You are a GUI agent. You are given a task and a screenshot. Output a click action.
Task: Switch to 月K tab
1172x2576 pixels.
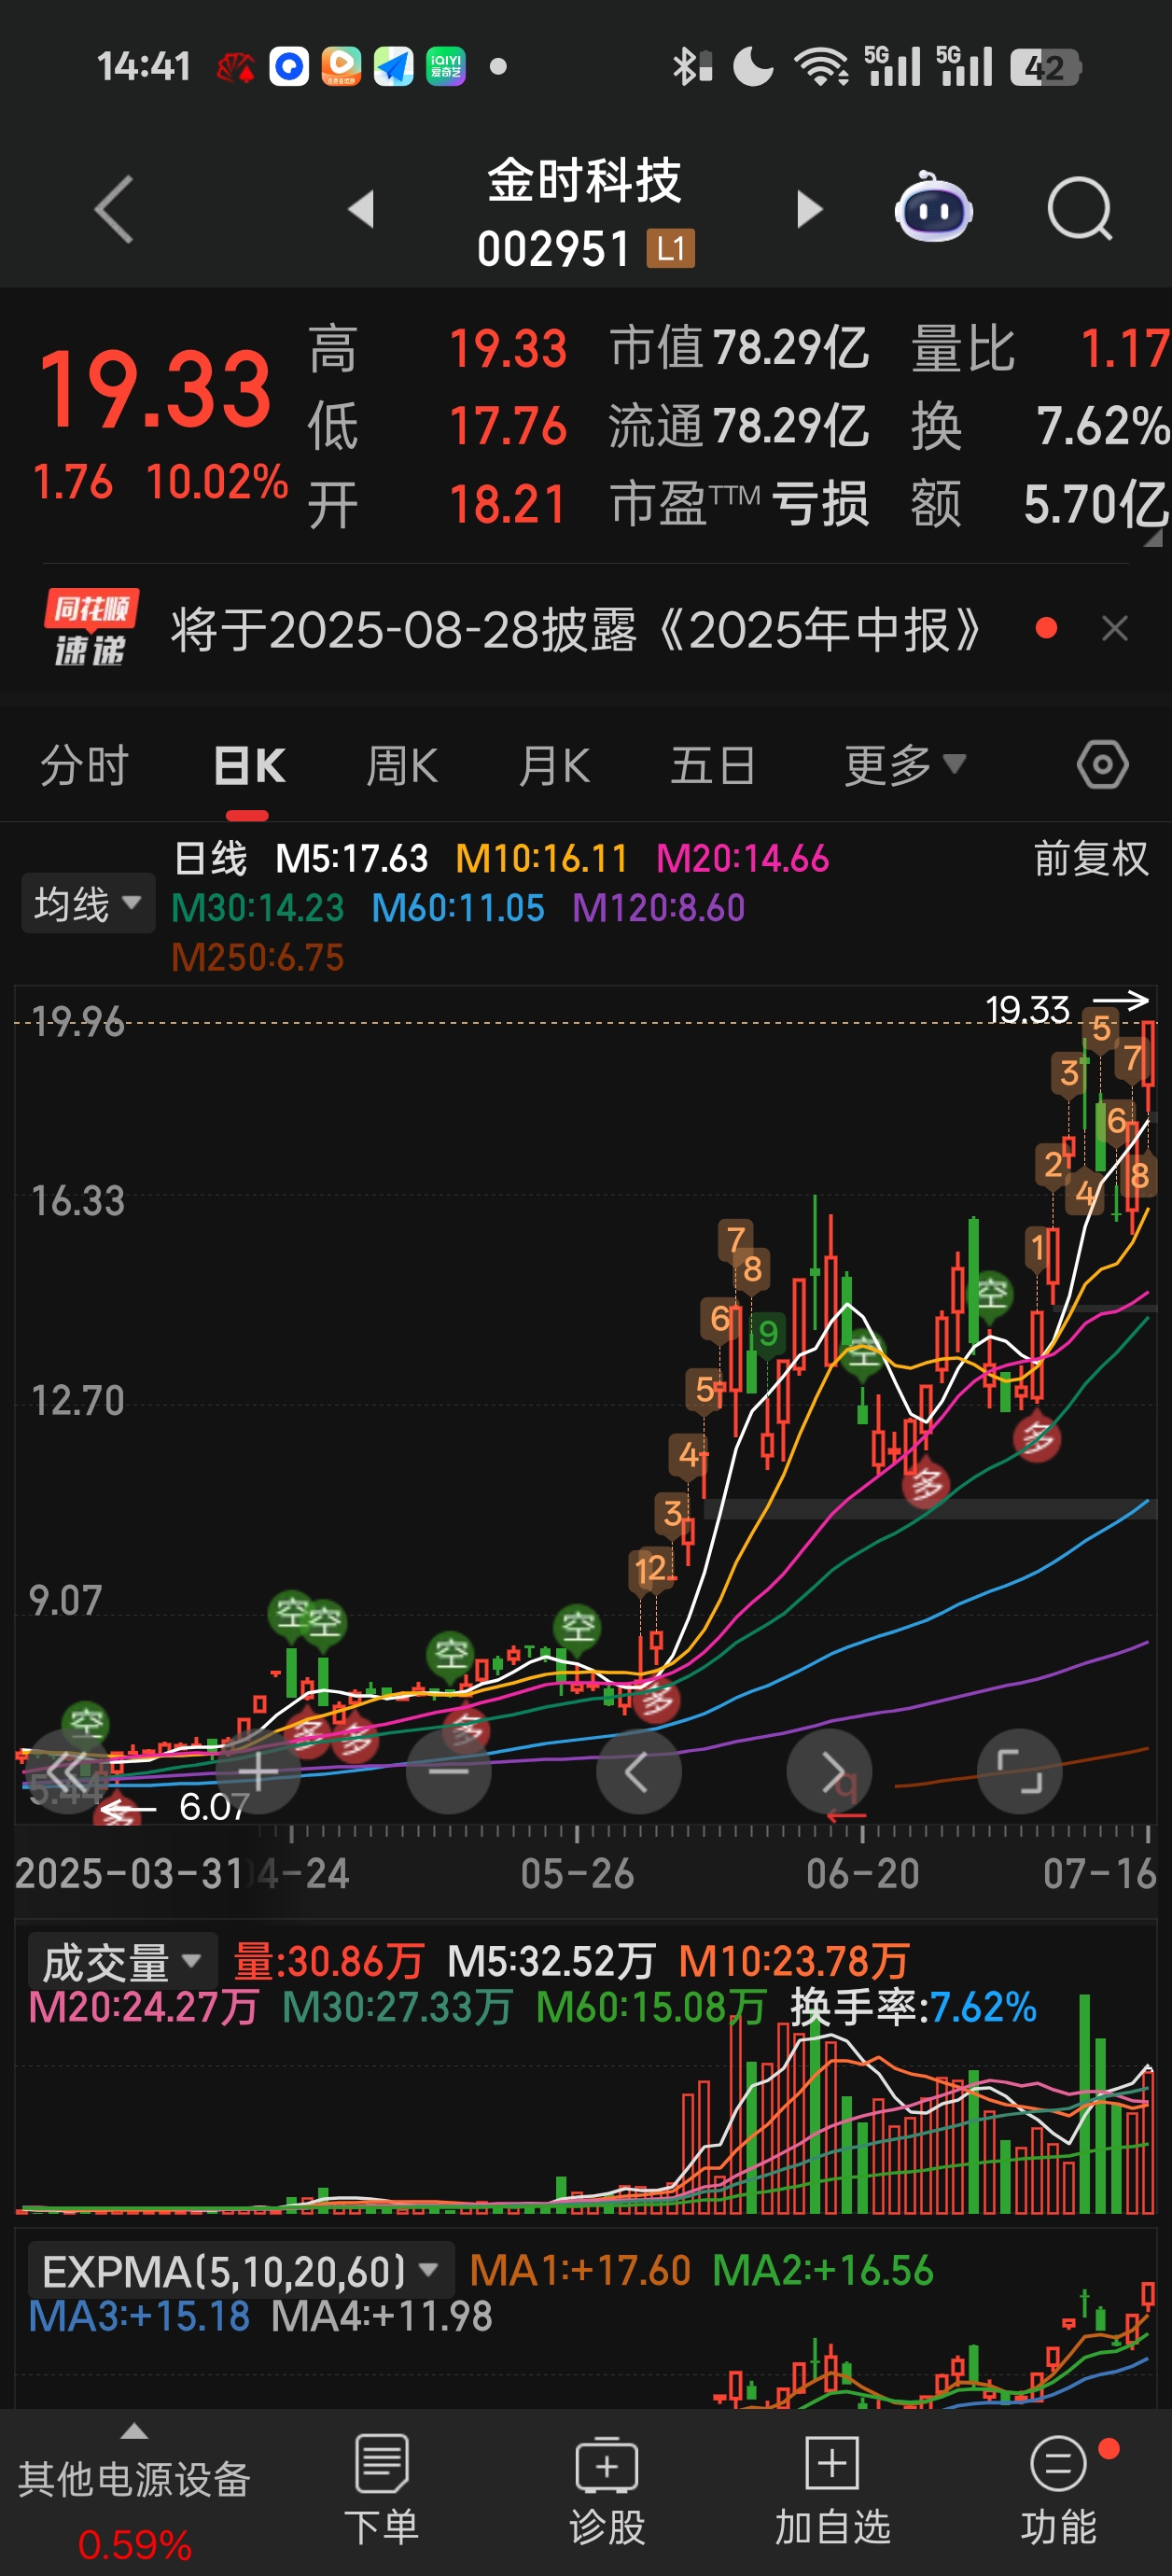554,766
